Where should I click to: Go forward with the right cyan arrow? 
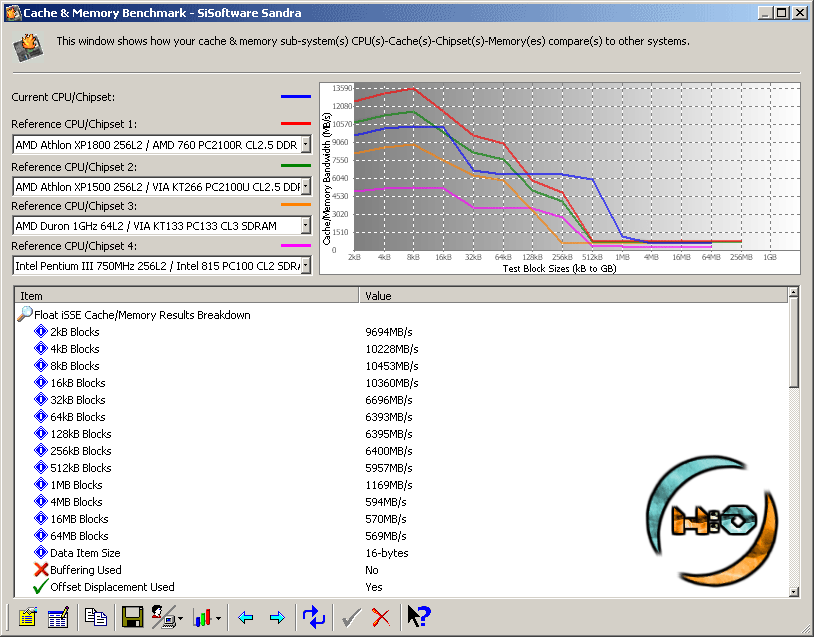click(277, 617)
